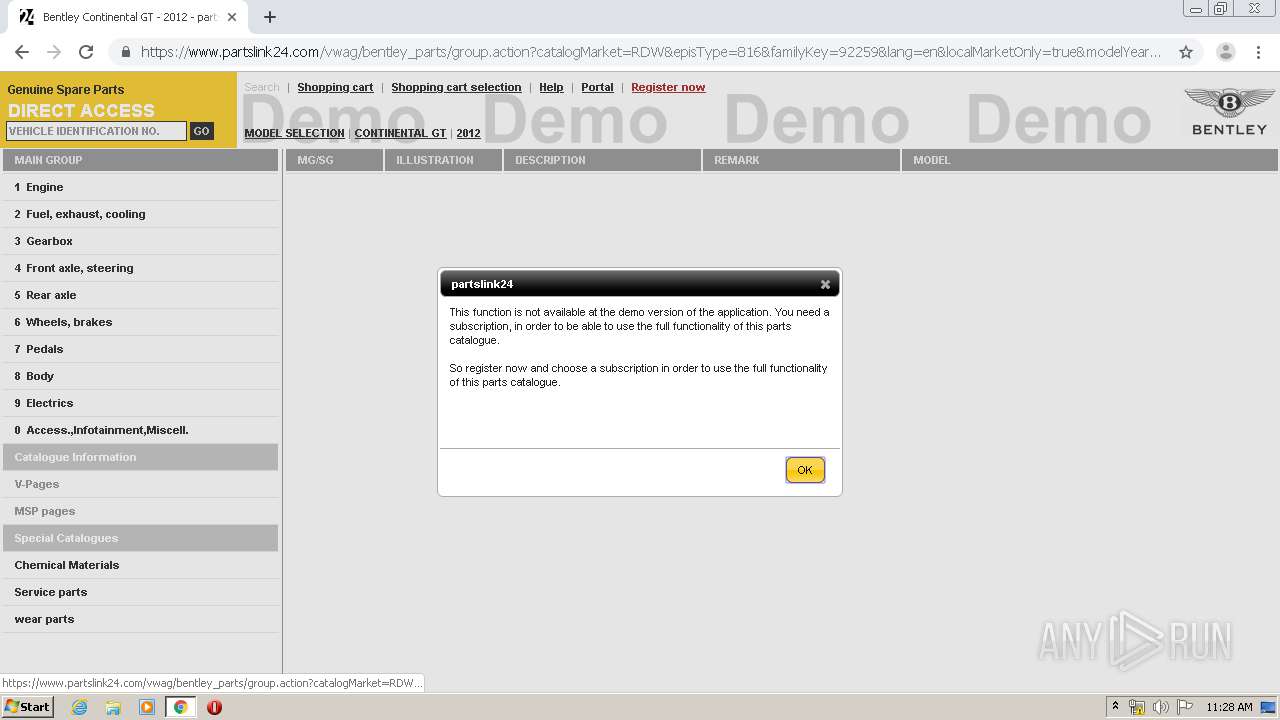Open V-Pages catalogue information
The height and width of the screenshot is (720, 1280).
(x=140, y=484)
